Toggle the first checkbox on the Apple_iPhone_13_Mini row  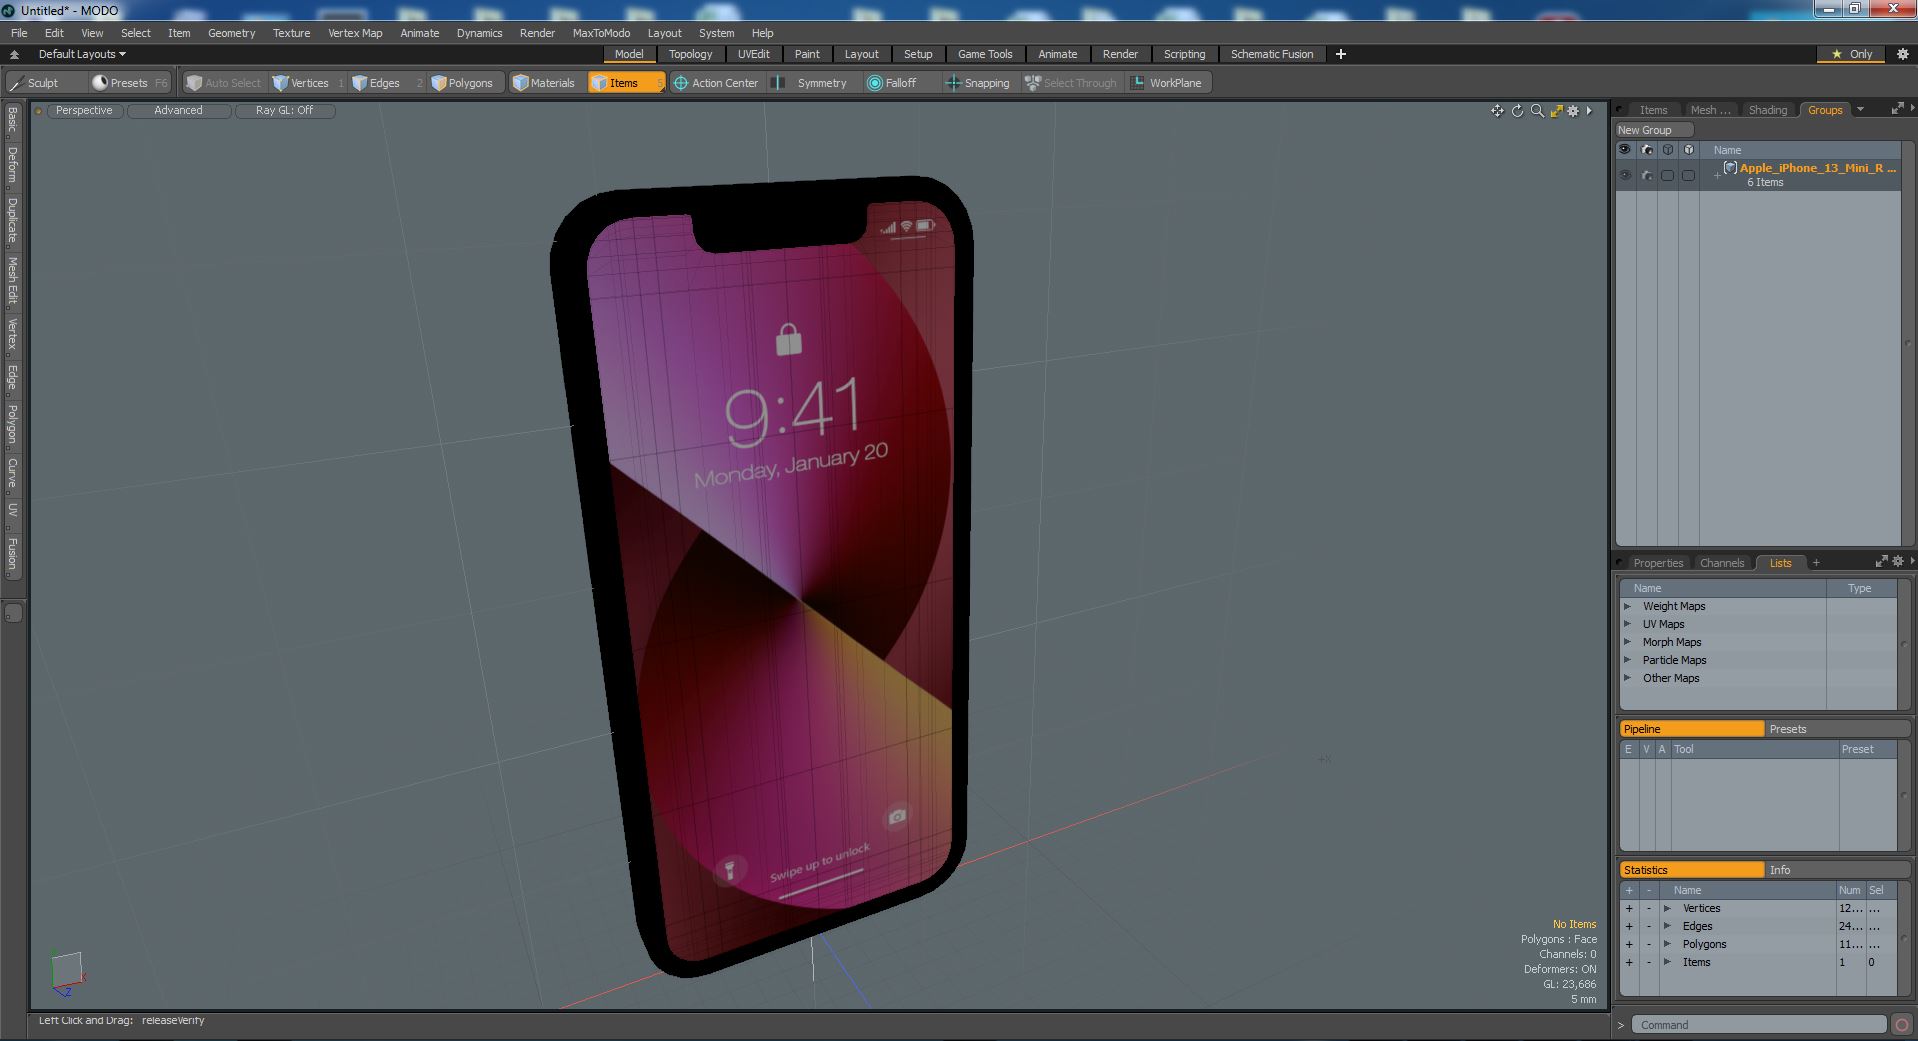click(x=1667, y=176)
